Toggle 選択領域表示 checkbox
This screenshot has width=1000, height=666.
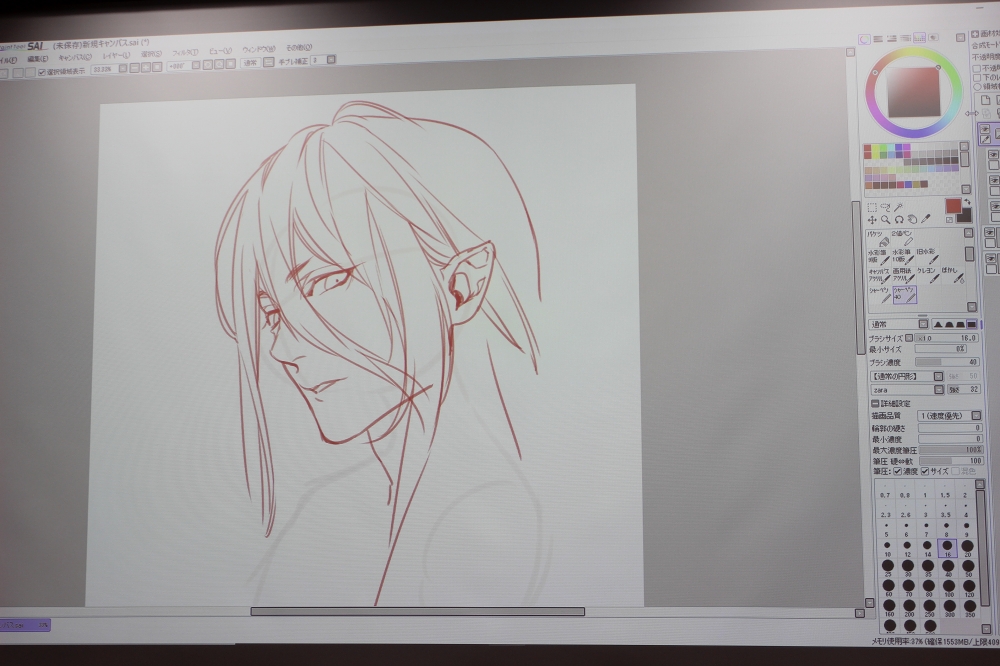[x=42, y=72]
